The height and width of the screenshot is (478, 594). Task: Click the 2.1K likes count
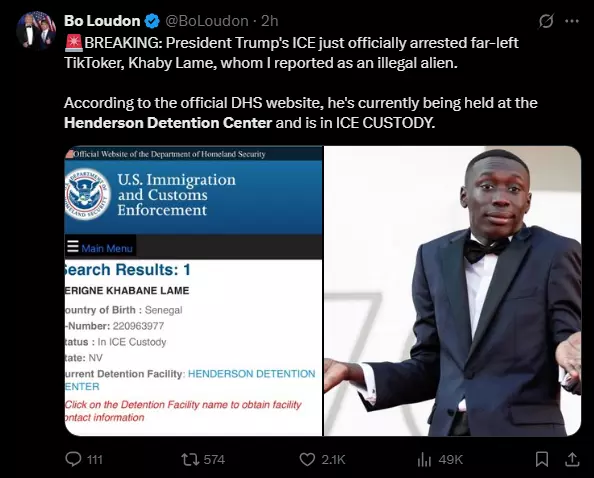pos(333,460)
